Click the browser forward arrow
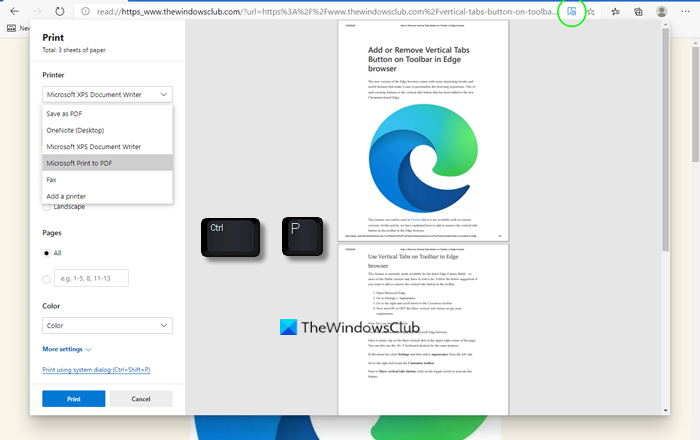The image size is (700, 440). pos(37,11)
